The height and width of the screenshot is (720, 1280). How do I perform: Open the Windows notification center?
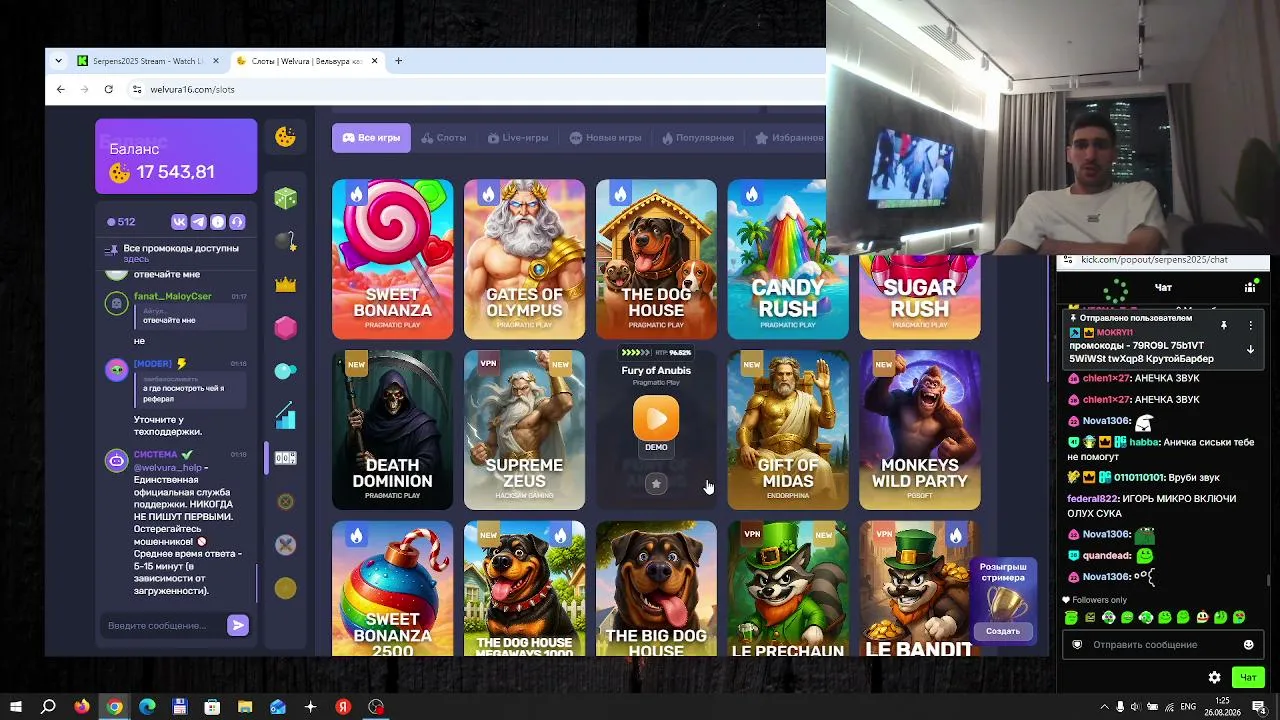click(1259, 707)
